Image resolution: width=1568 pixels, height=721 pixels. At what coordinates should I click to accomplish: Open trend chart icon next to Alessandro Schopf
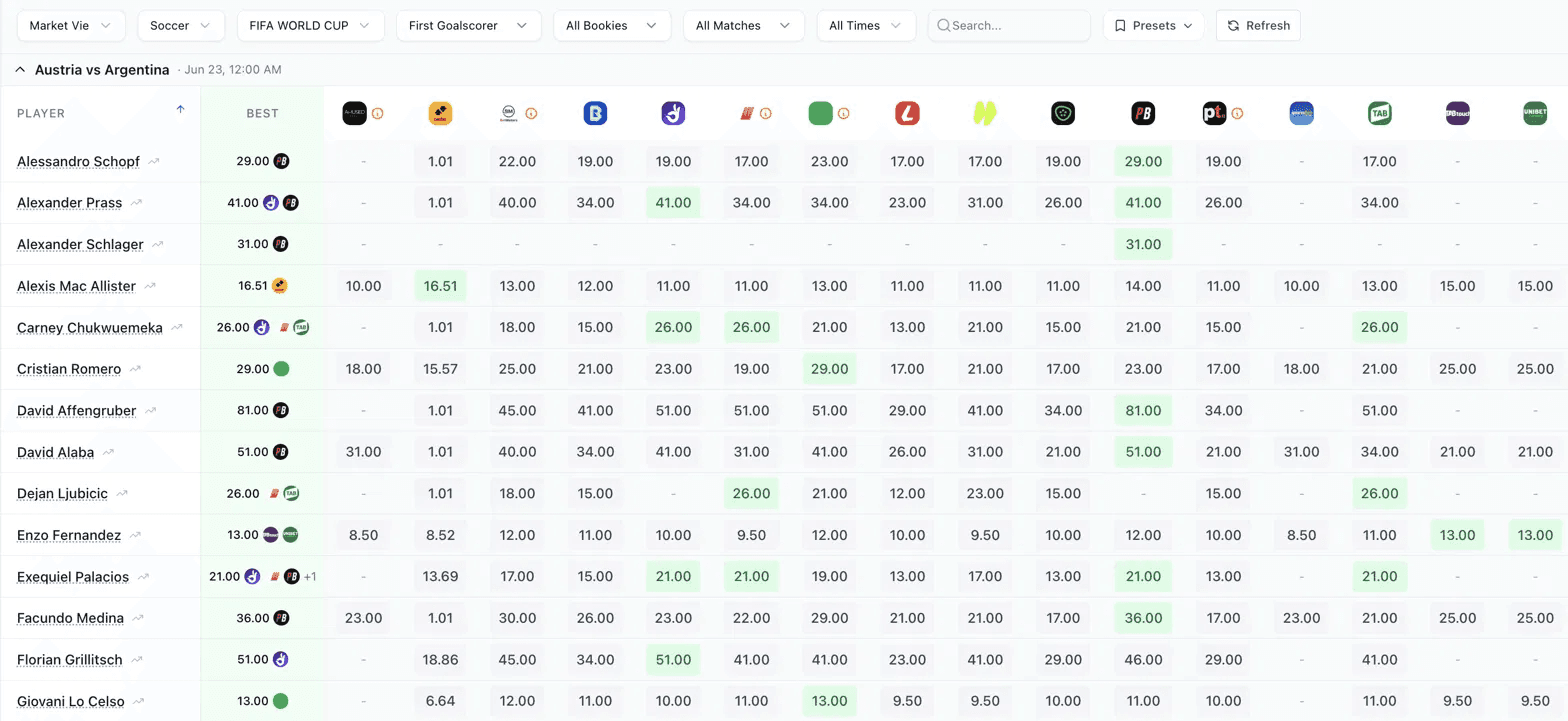(x=154, y=161)
